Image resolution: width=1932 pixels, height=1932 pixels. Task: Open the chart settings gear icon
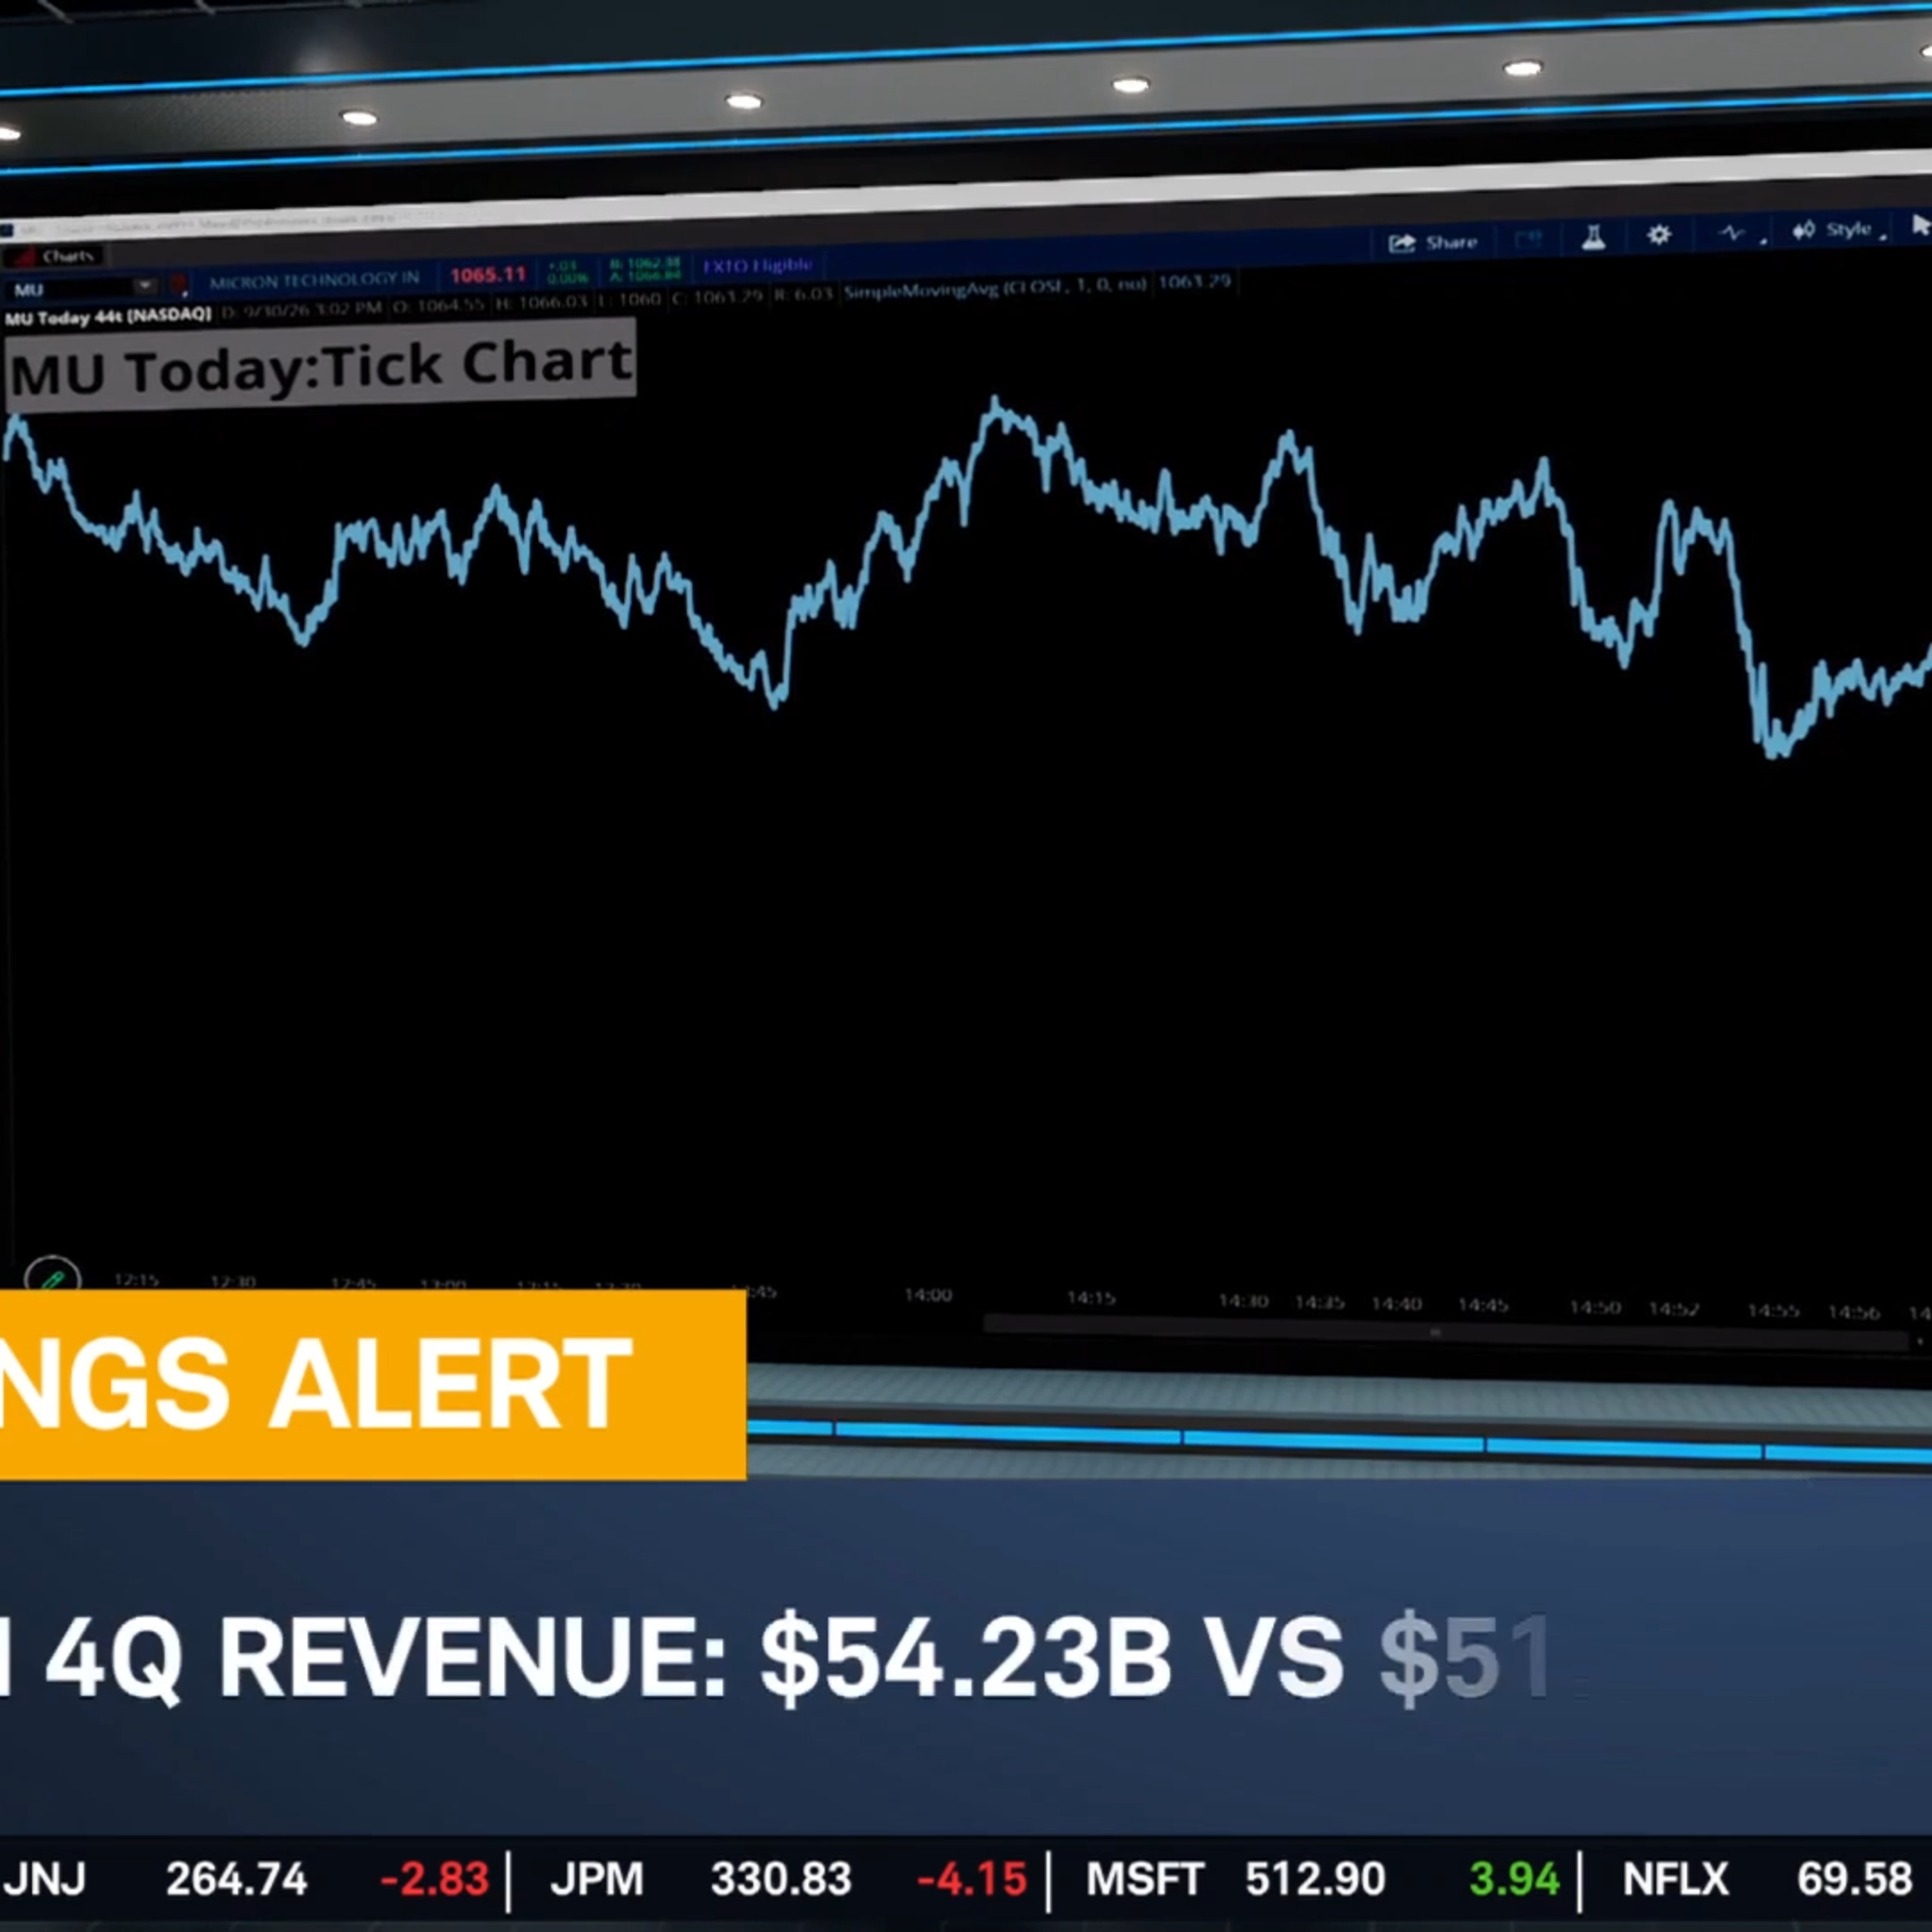pos(1659,235)
